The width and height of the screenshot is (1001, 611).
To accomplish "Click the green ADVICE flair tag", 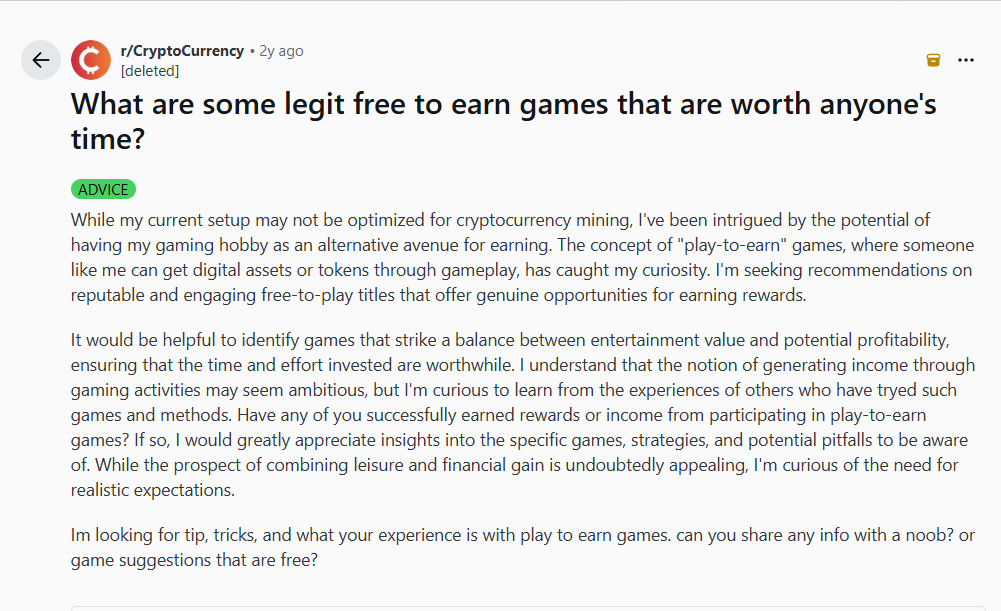I will point(103,189).
